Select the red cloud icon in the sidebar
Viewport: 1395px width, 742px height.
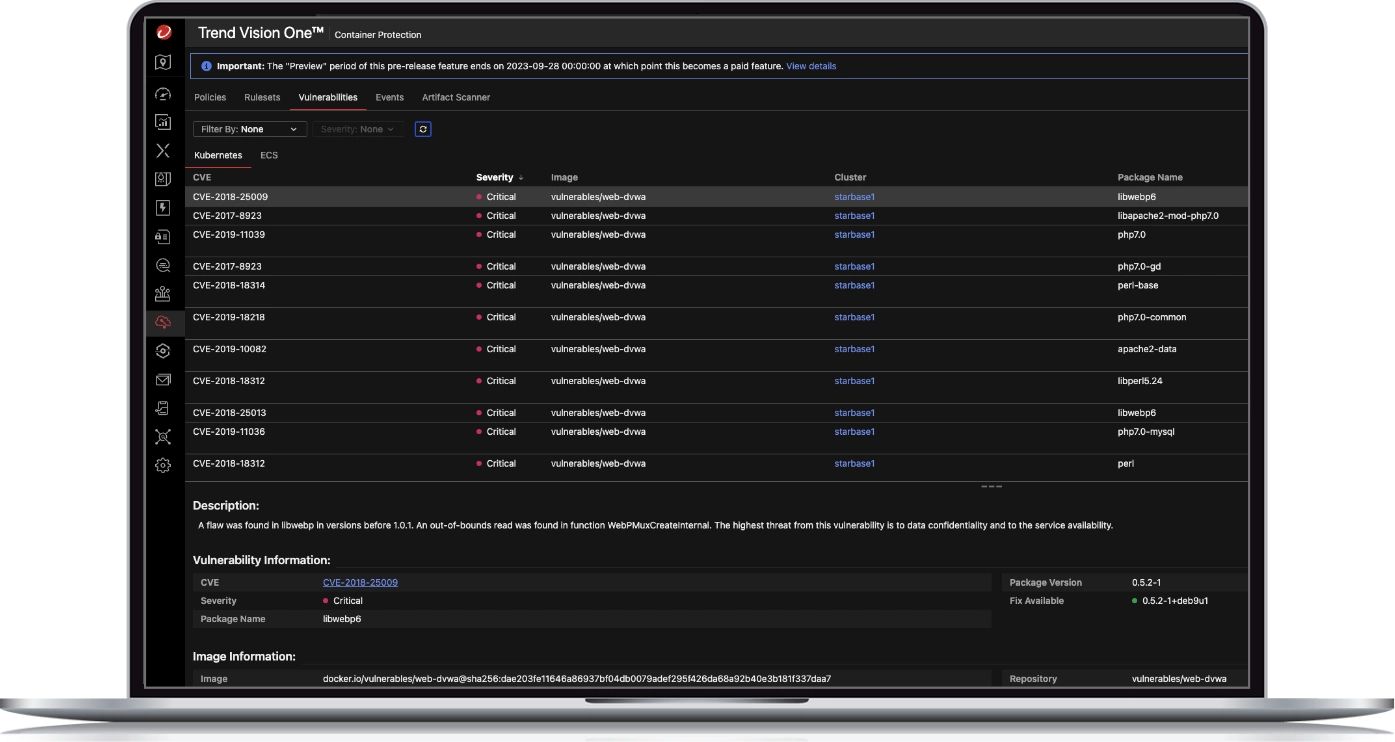coord(163,322)
